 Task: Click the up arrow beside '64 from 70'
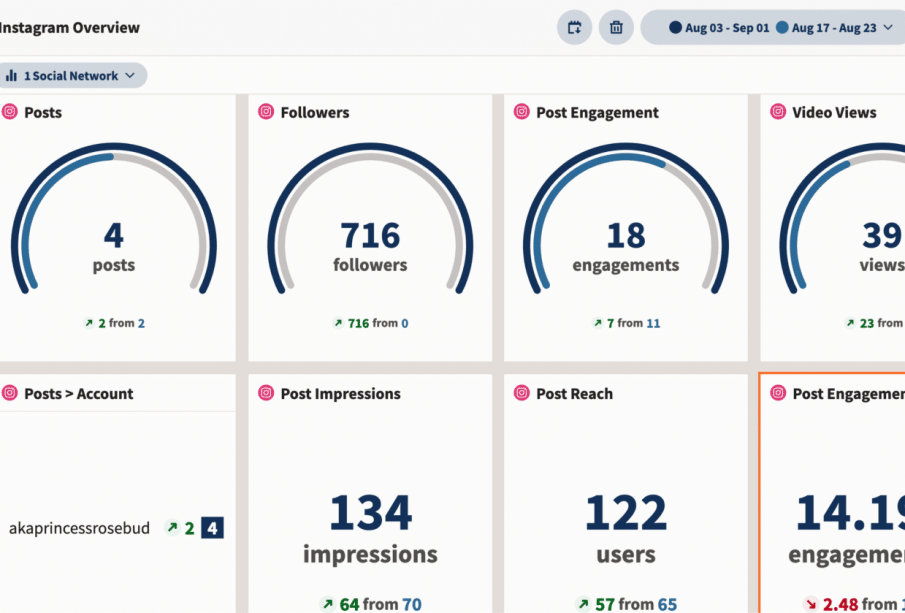328,604
